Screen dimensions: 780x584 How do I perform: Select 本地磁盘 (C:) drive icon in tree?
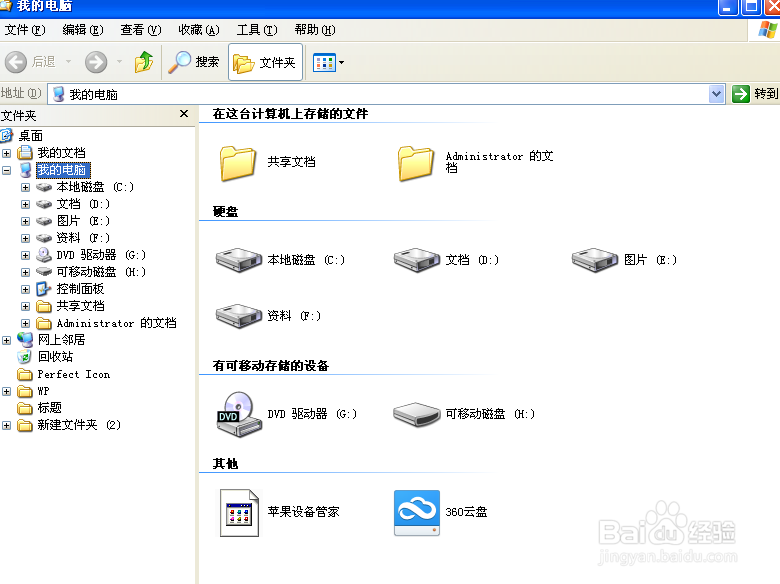pyautogui.click(x=44, y=188)
